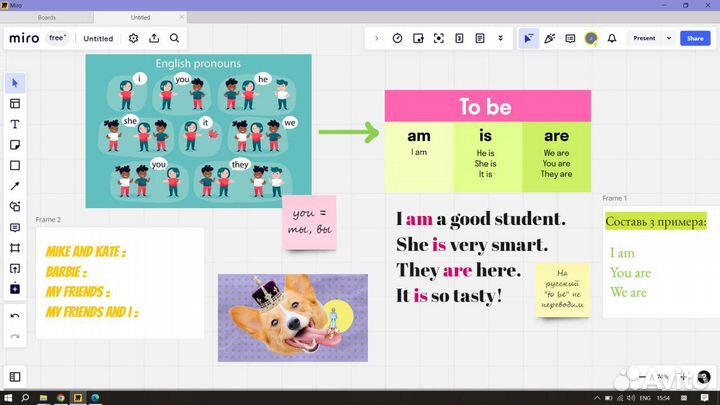Screen dimensions: 720x405
Task: Pick the Connection line arrow tool
Action: pyautogui.click(x=15, y=186)
